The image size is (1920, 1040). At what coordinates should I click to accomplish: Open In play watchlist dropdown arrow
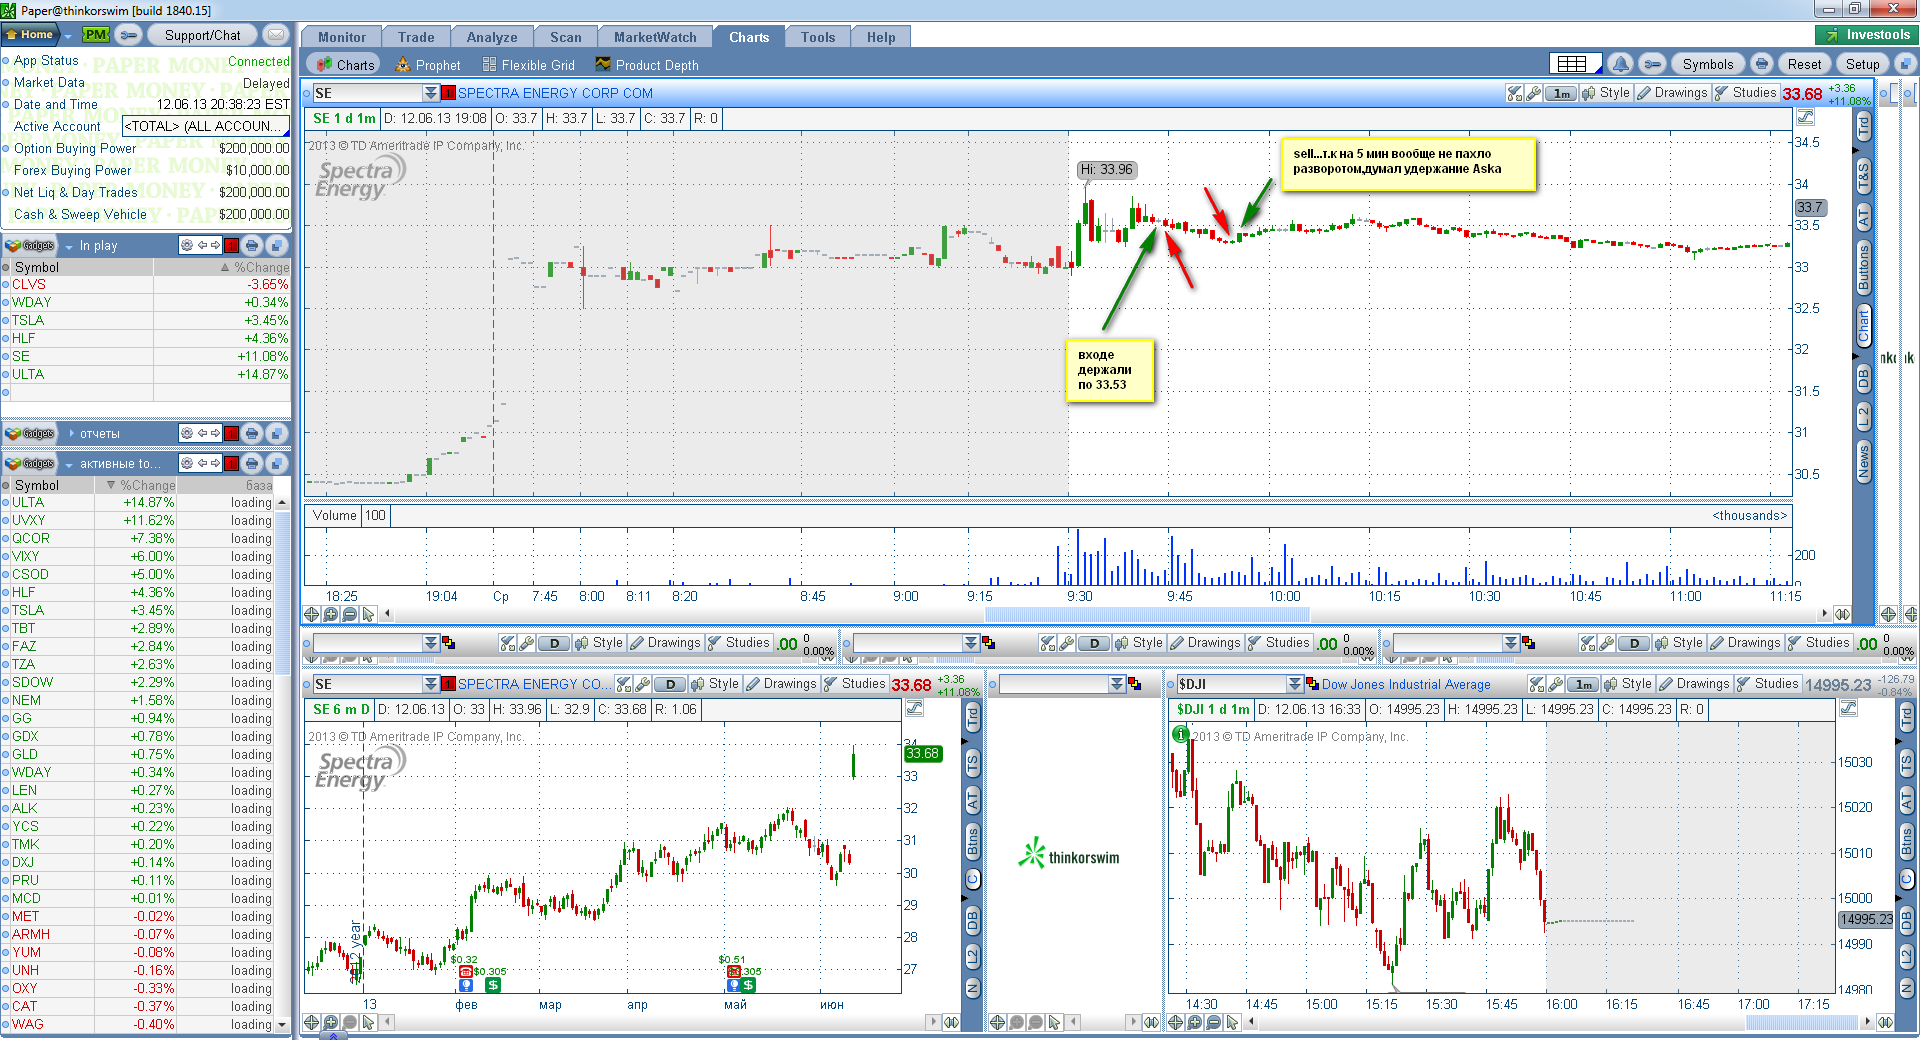(x=69, y=246)
